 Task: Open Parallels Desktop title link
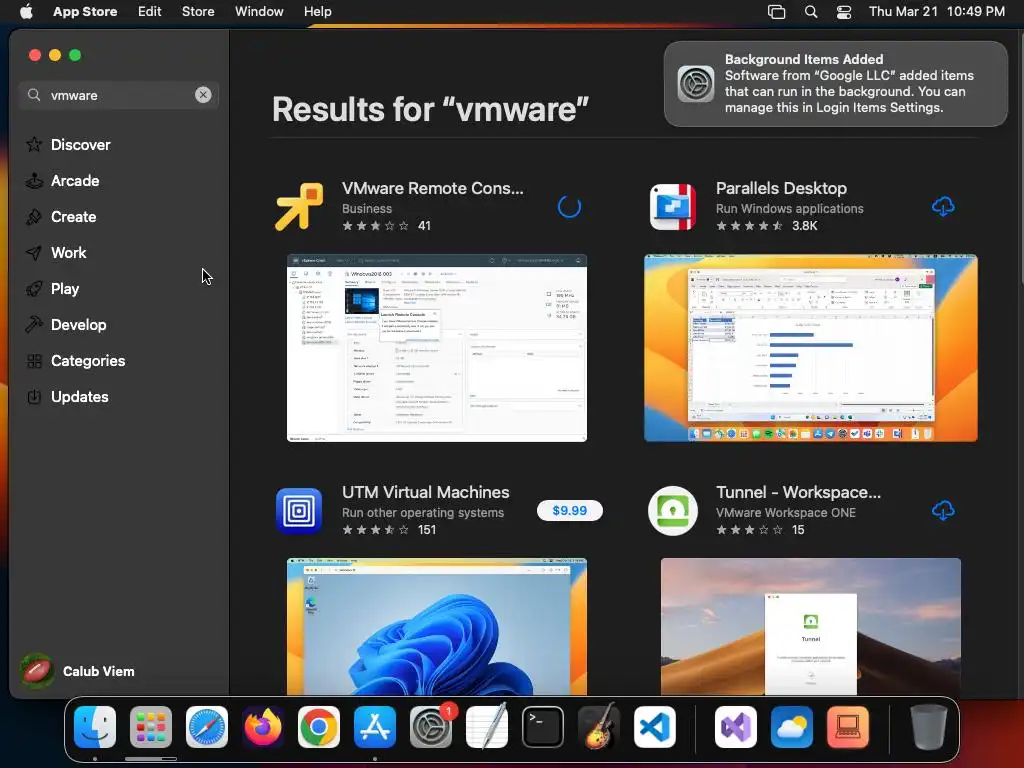781,188
